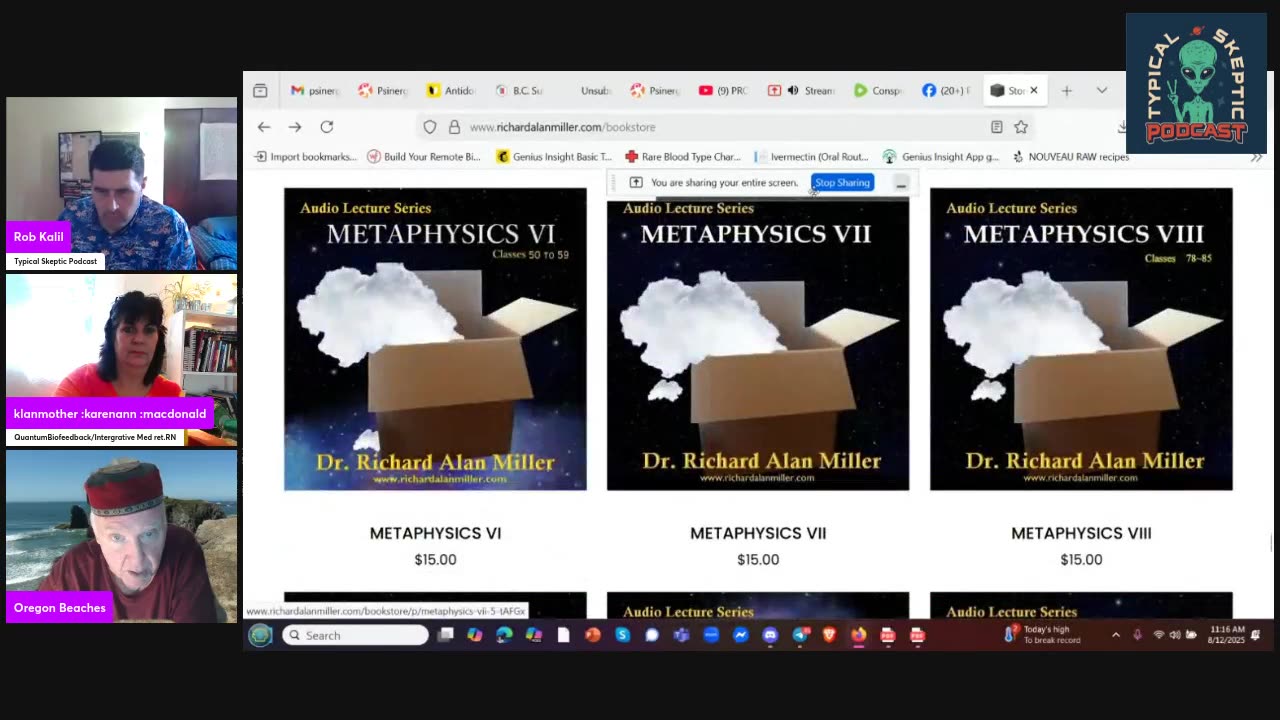Open Ivermectin (Oral Rout... bookmark
Image resolution: width=1280 pixels, height=720 pixels.
coord(812,157)
